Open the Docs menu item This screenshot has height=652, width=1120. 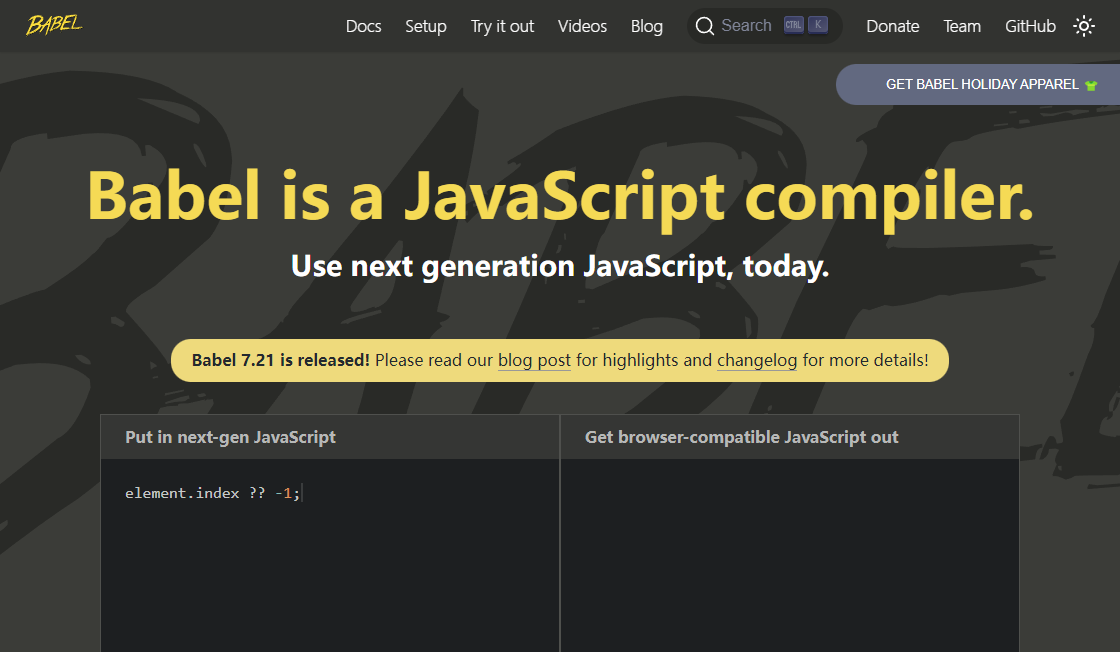(x=363, y=26)
